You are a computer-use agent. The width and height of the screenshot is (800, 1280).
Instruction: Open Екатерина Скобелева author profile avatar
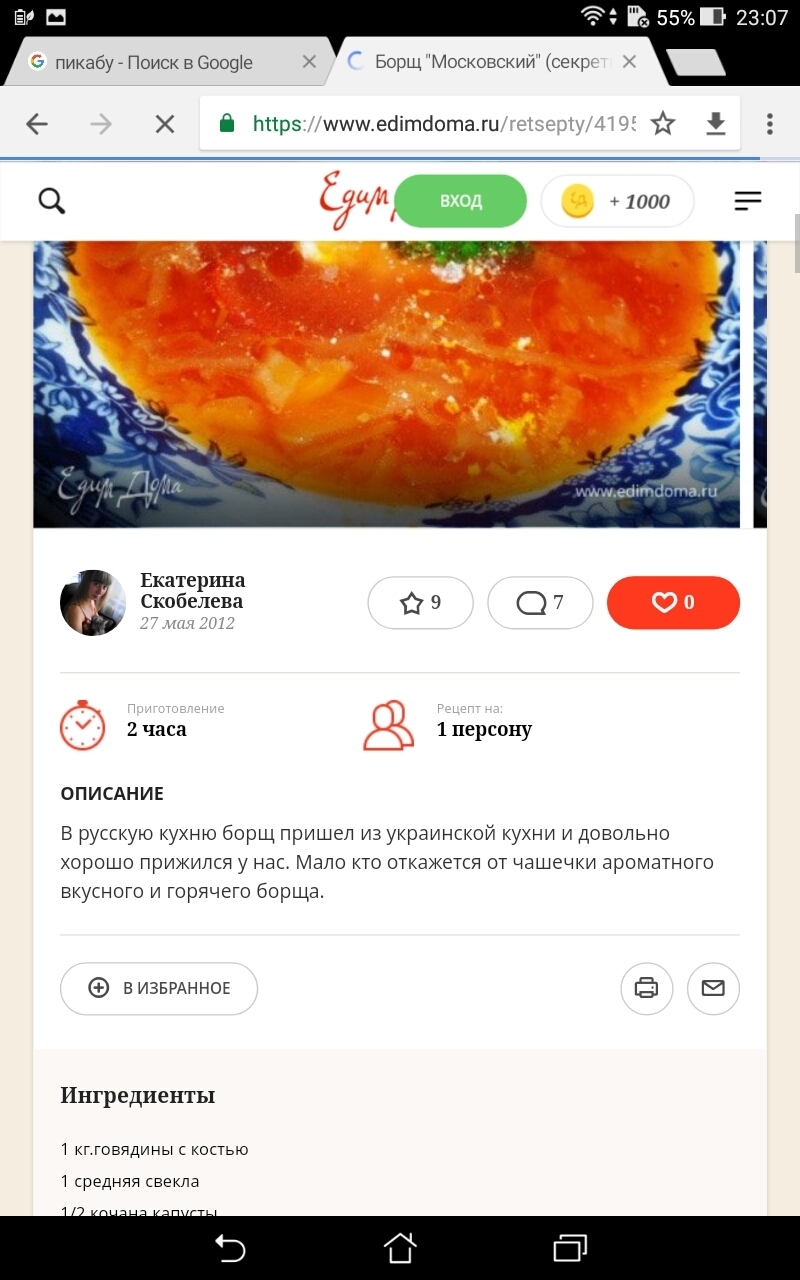93,603
